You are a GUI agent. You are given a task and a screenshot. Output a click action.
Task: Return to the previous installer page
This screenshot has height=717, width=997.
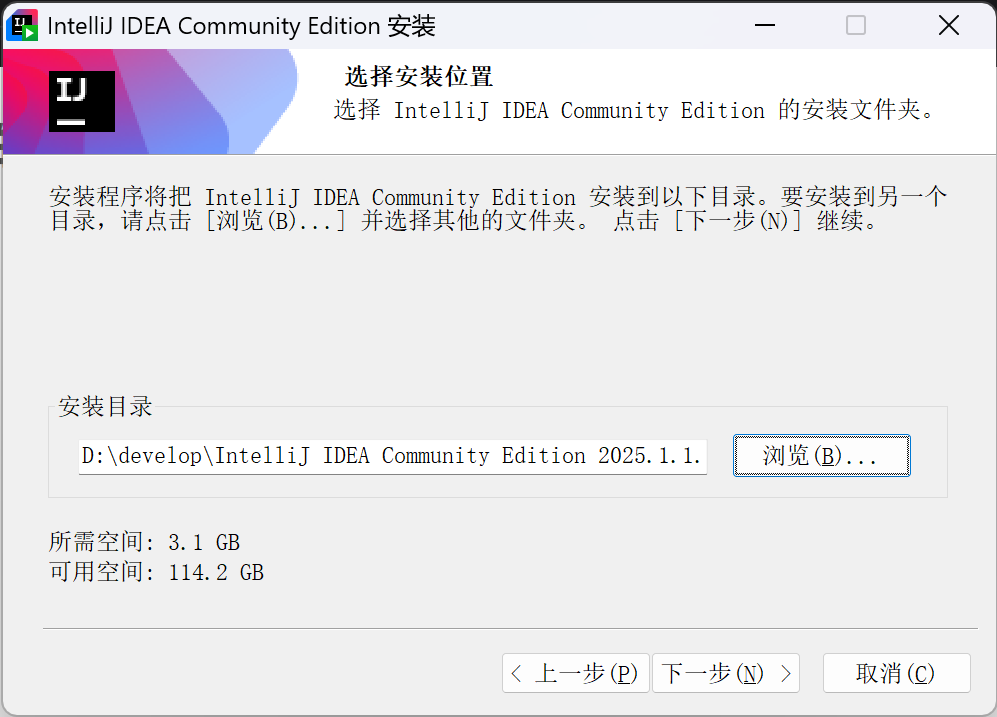click(575, 673)
